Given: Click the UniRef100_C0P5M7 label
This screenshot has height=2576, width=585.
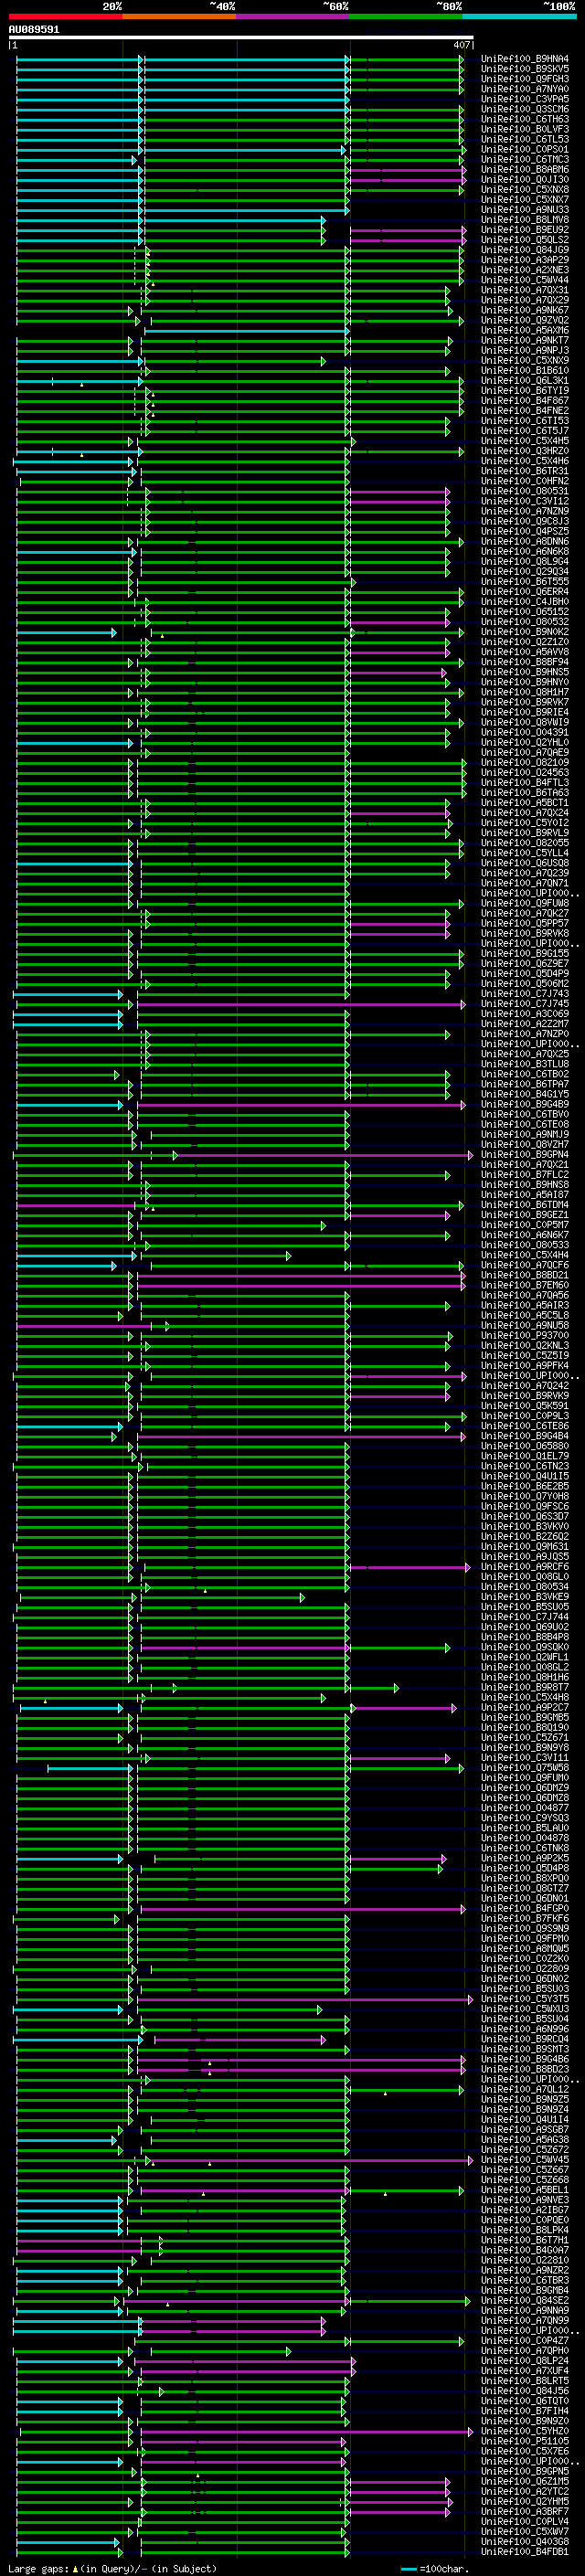Looking at the screenshot, I should click(525, 1225).
